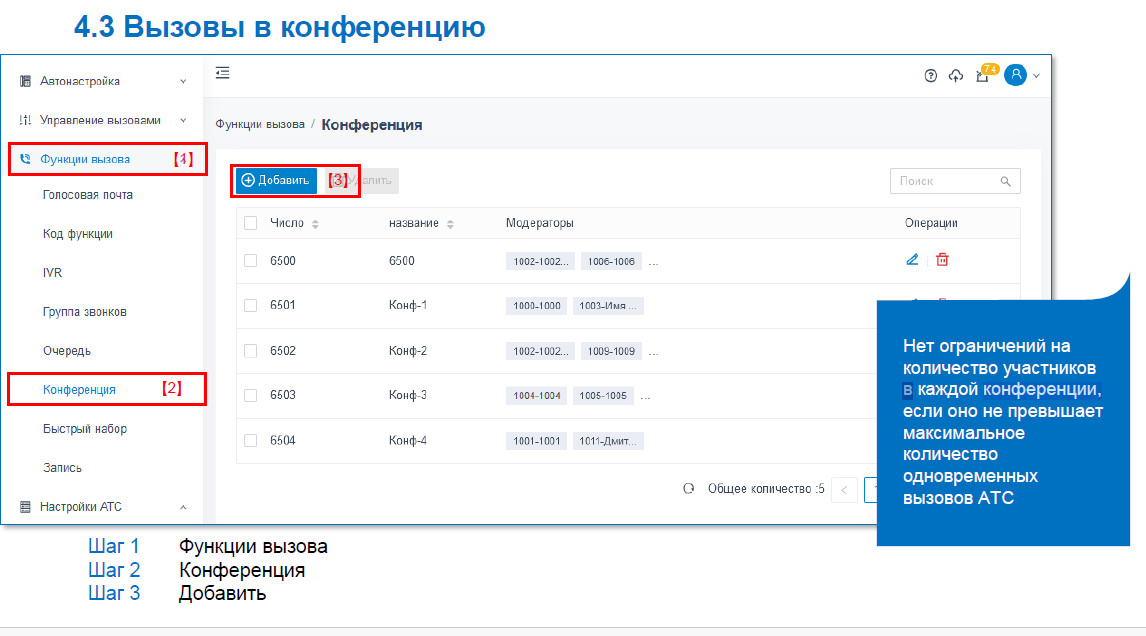Show more moderators ellipsis for 6500
The image size is (1146, 636).
(x=653, y=262)
